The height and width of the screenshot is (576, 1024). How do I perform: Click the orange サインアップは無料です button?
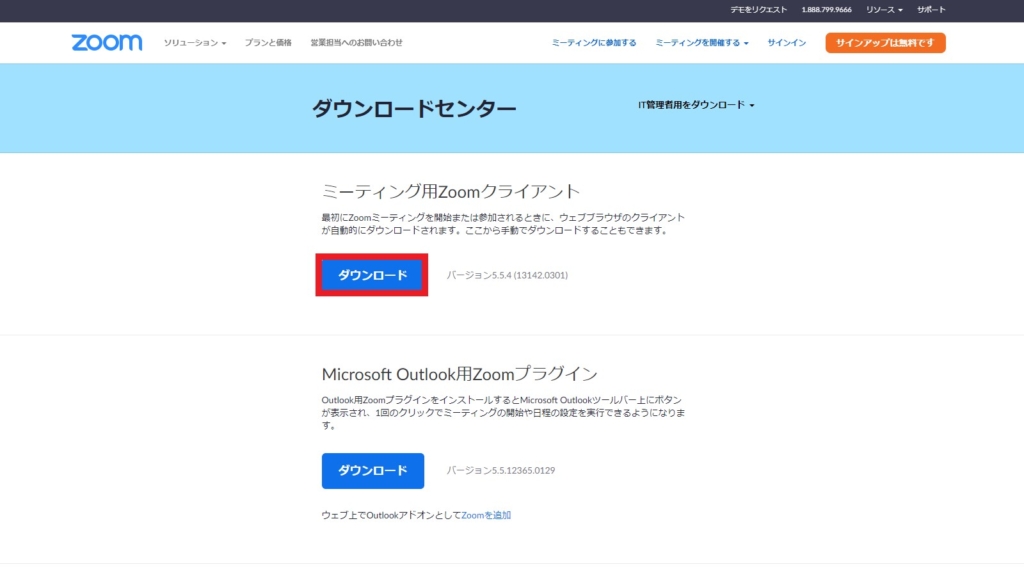pyautogui.click(x=885, y=42)
